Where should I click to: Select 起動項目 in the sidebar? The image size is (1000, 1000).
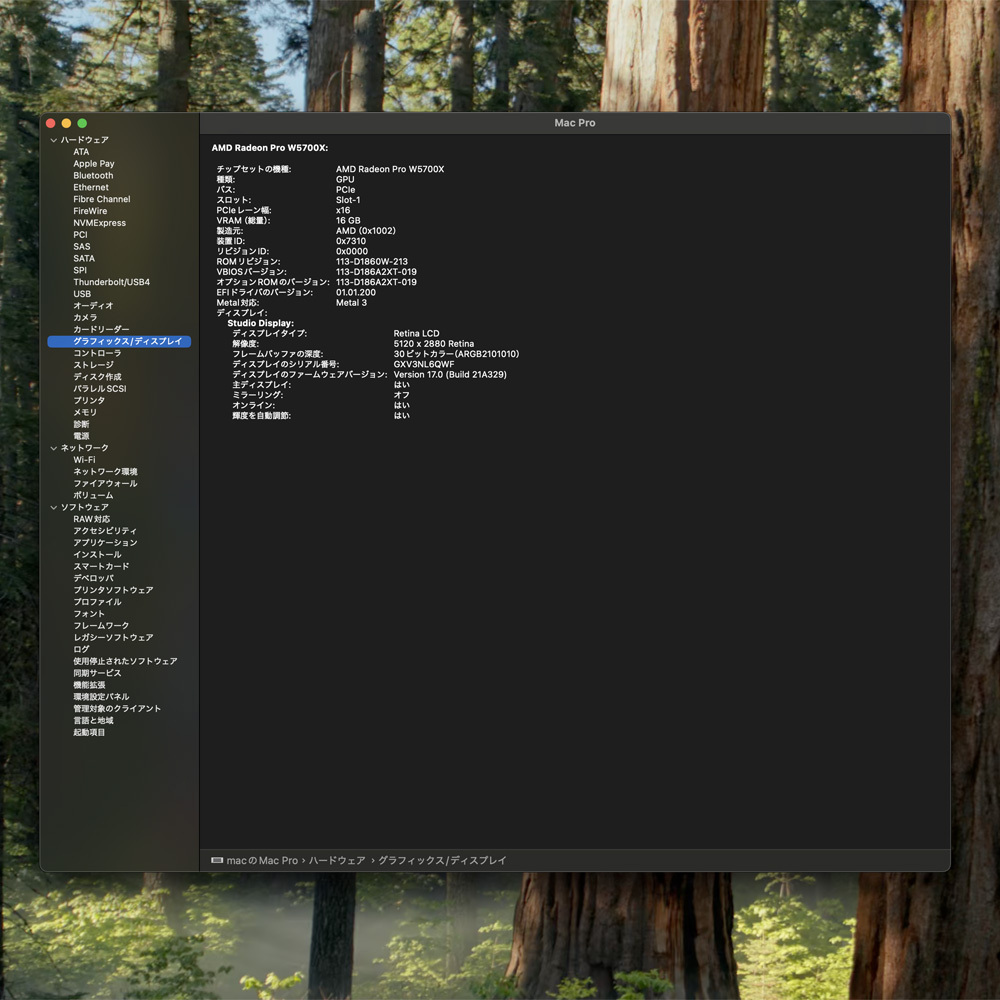coord(89,733)
